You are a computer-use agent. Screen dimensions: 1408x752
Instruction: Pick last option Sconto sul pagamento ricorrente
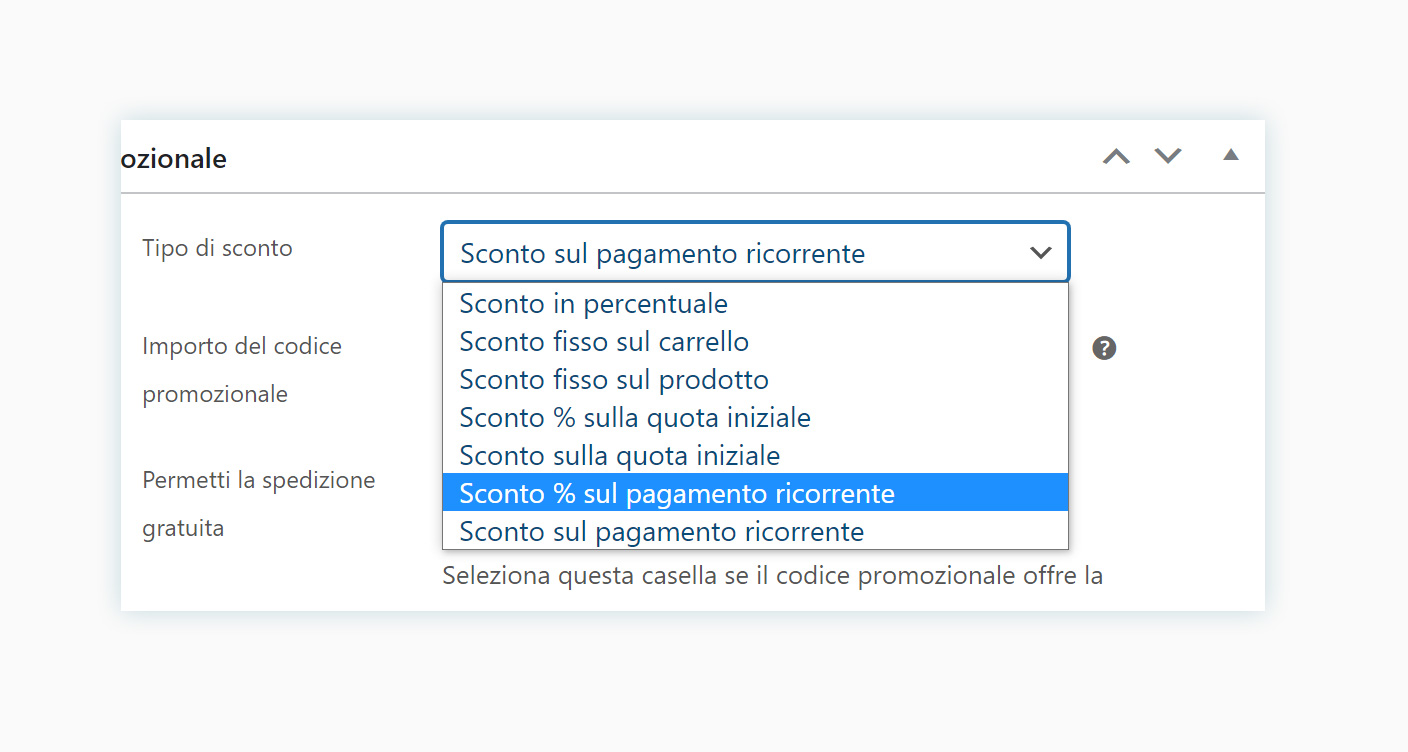point(755,531)
